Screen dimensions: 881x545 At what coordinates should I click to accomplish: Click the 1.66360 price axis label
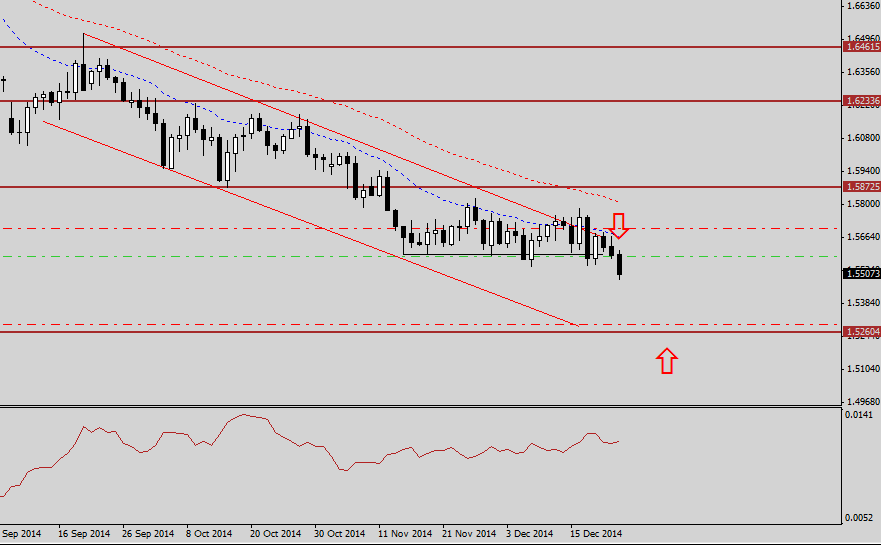(860, 6)
